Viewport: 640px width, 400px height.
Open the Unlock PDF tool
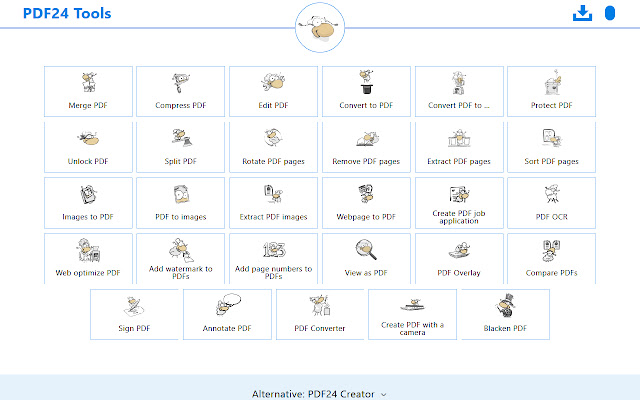point(88,147)
